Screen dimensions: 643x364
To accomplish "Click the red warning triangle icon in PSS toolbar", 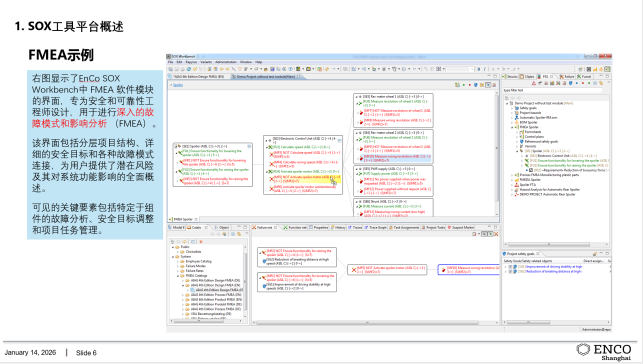I will [x=534, y=83].
